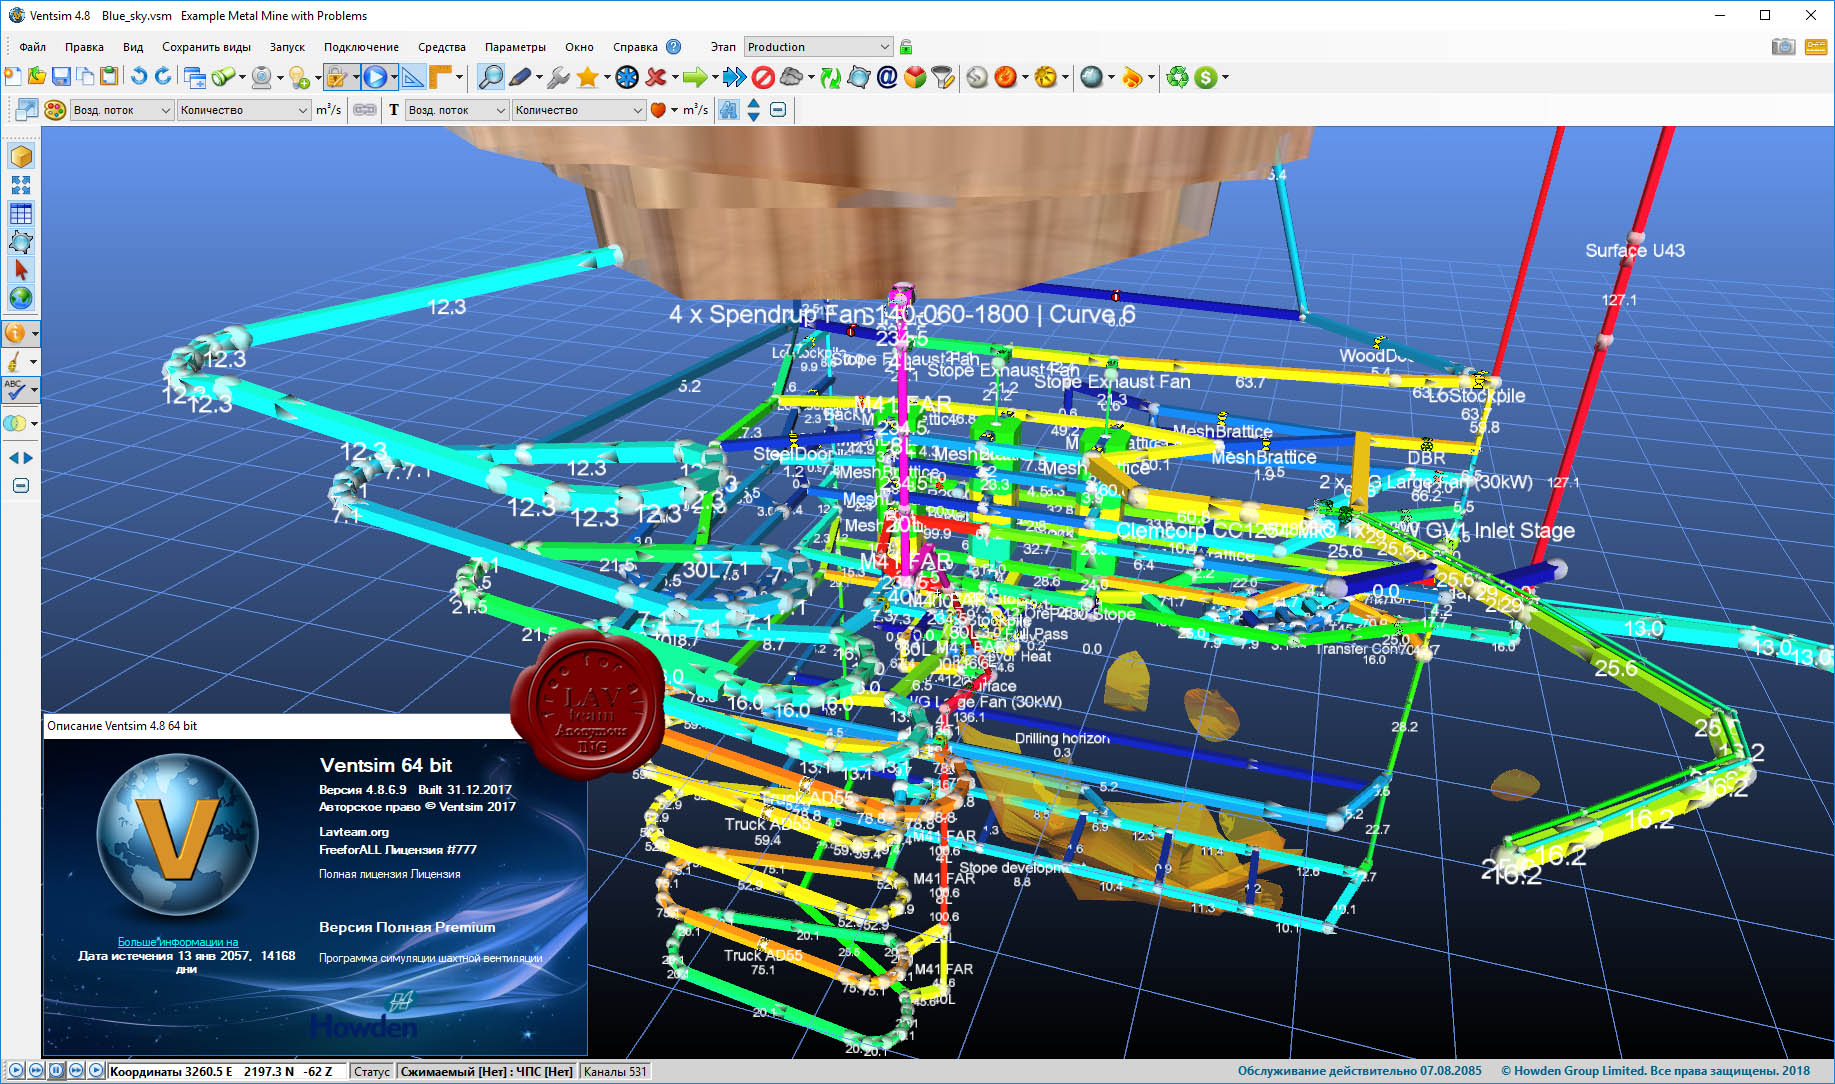Select the blue triangle ruler tool
This screenshot has height=1084, width=1835.
point(413,77)
